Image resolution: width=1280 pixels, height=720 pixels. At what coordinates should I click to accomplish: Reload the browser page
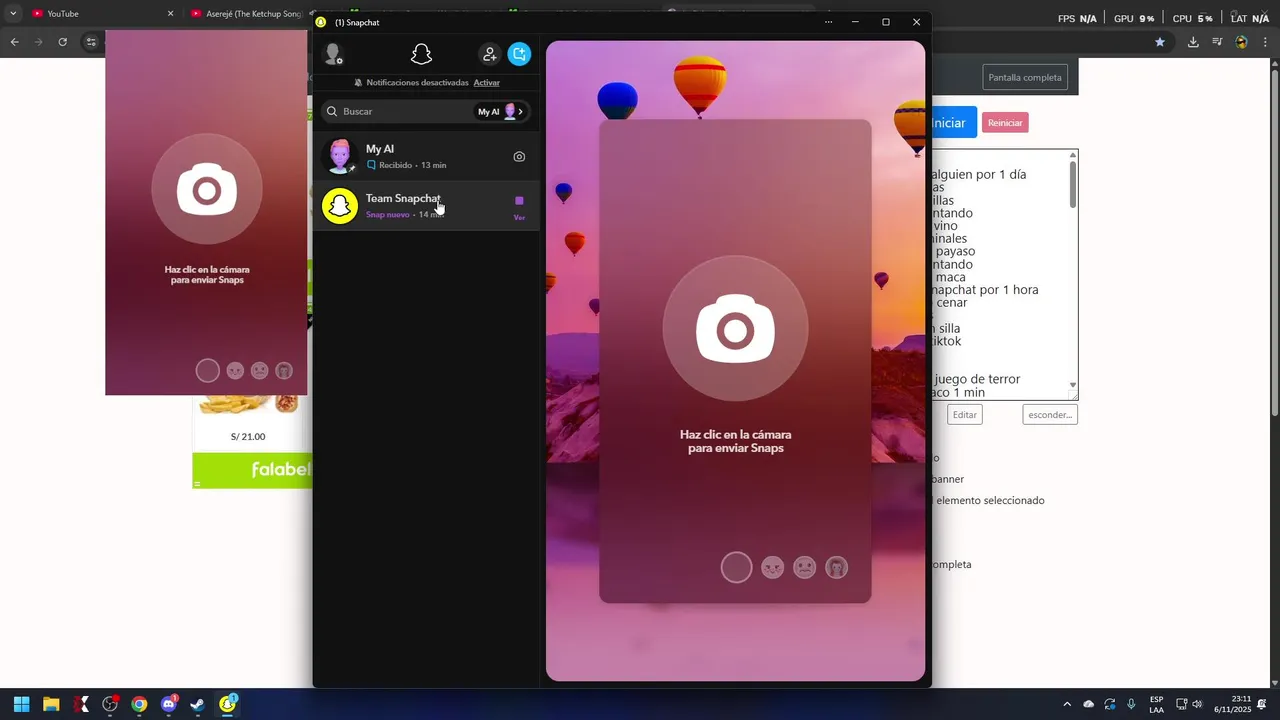pos(62,42)
